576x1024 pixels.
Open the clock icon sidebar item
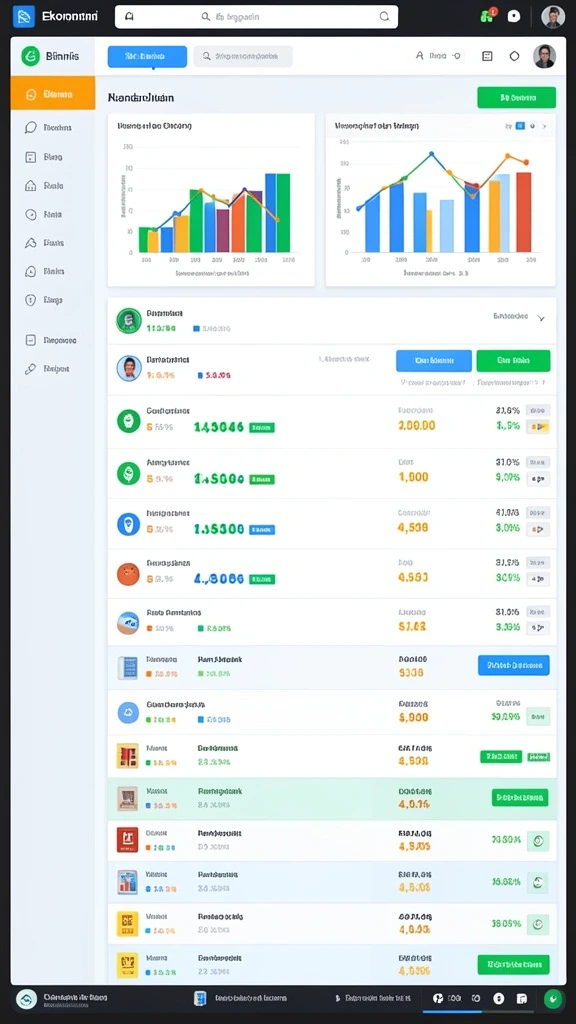pos(30,214)
